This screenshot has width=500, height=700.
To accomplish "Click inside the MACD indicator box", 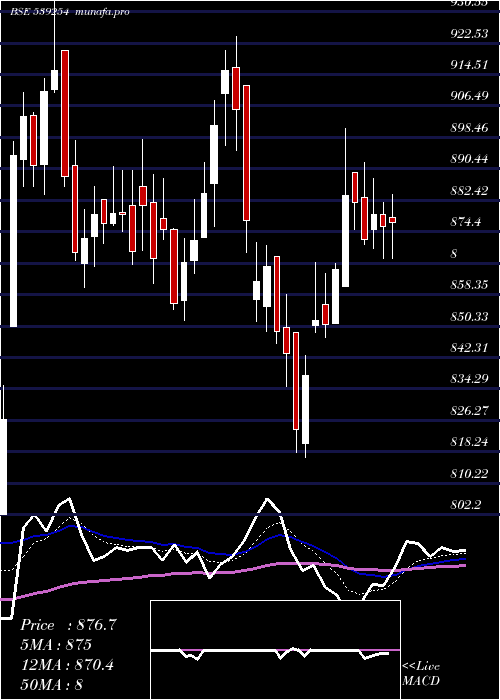I will pyautogui.click(x=275, y=650).
